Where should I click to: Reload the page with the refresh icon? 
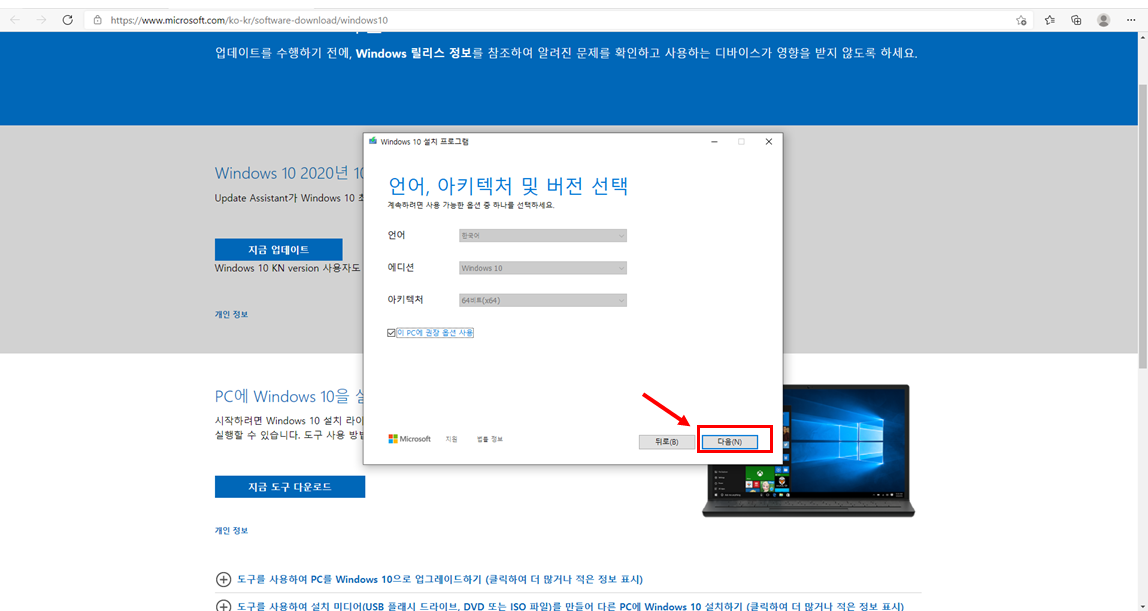pos(67,20)
